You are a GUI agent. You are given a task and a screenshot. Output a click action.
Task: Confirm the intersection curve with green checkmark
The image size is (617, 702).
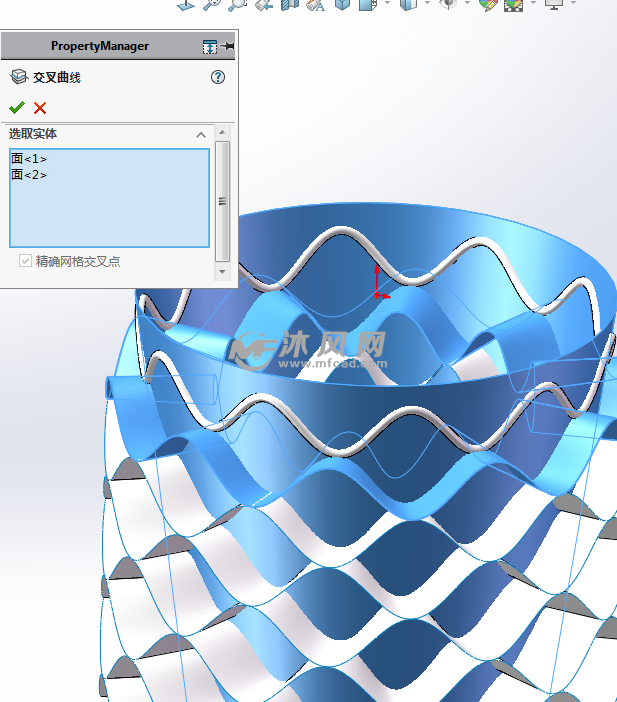point(17,107)
